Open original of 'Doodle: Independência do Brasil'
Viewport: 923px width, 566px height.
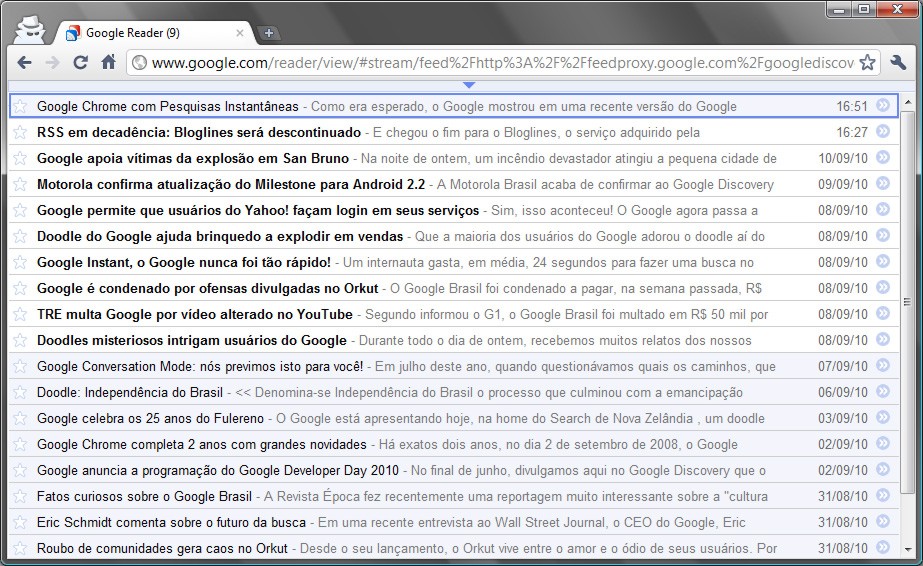coord(882,391)
